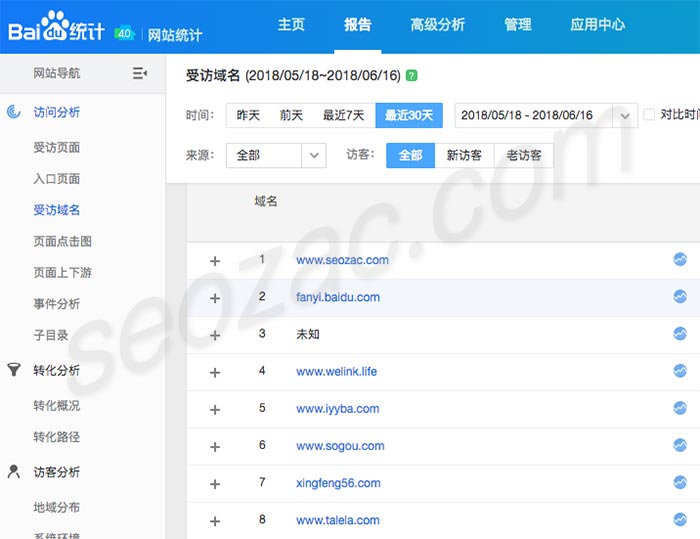Screen dimensions: 700x539
Task: Collapse the sidebar with the menu toggle icon
Action: click(140, 73)
